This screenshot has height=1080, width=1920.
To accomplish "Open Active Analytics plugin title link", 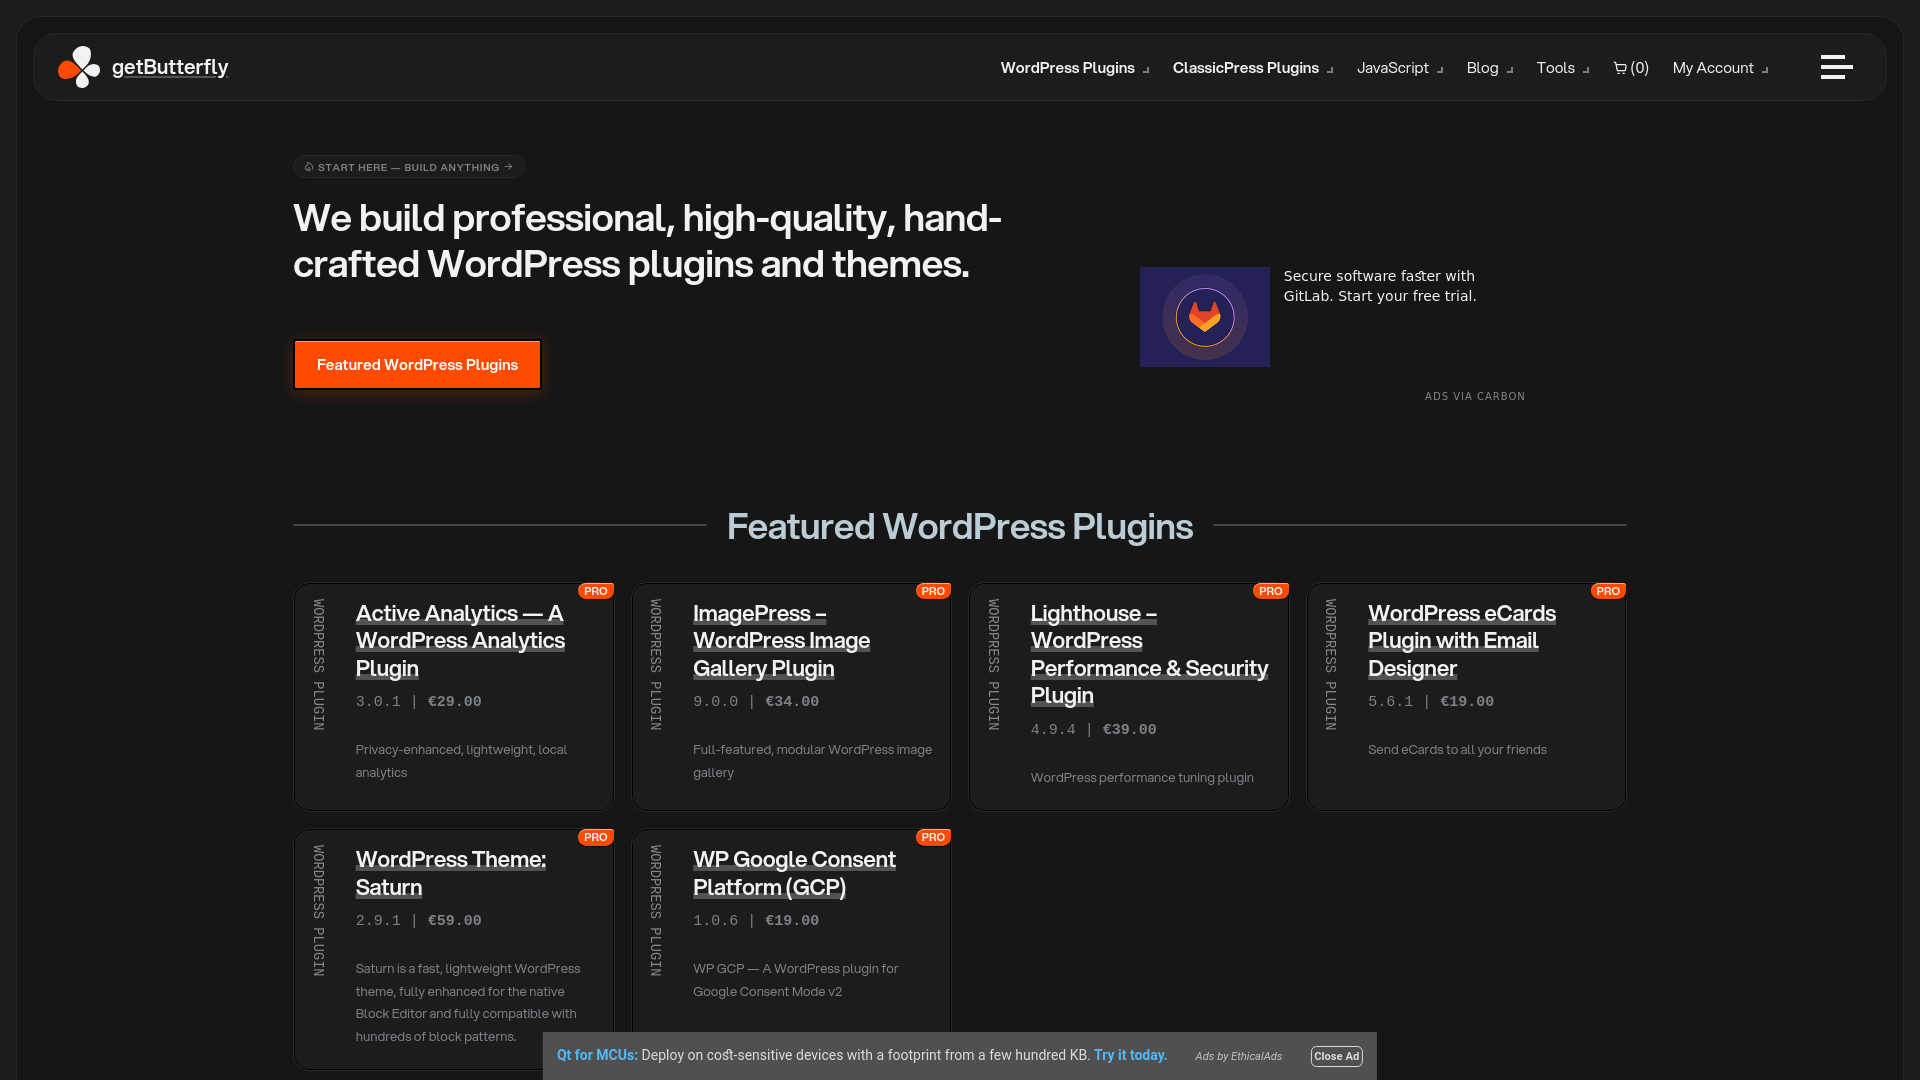I will (x=460, y=640).
